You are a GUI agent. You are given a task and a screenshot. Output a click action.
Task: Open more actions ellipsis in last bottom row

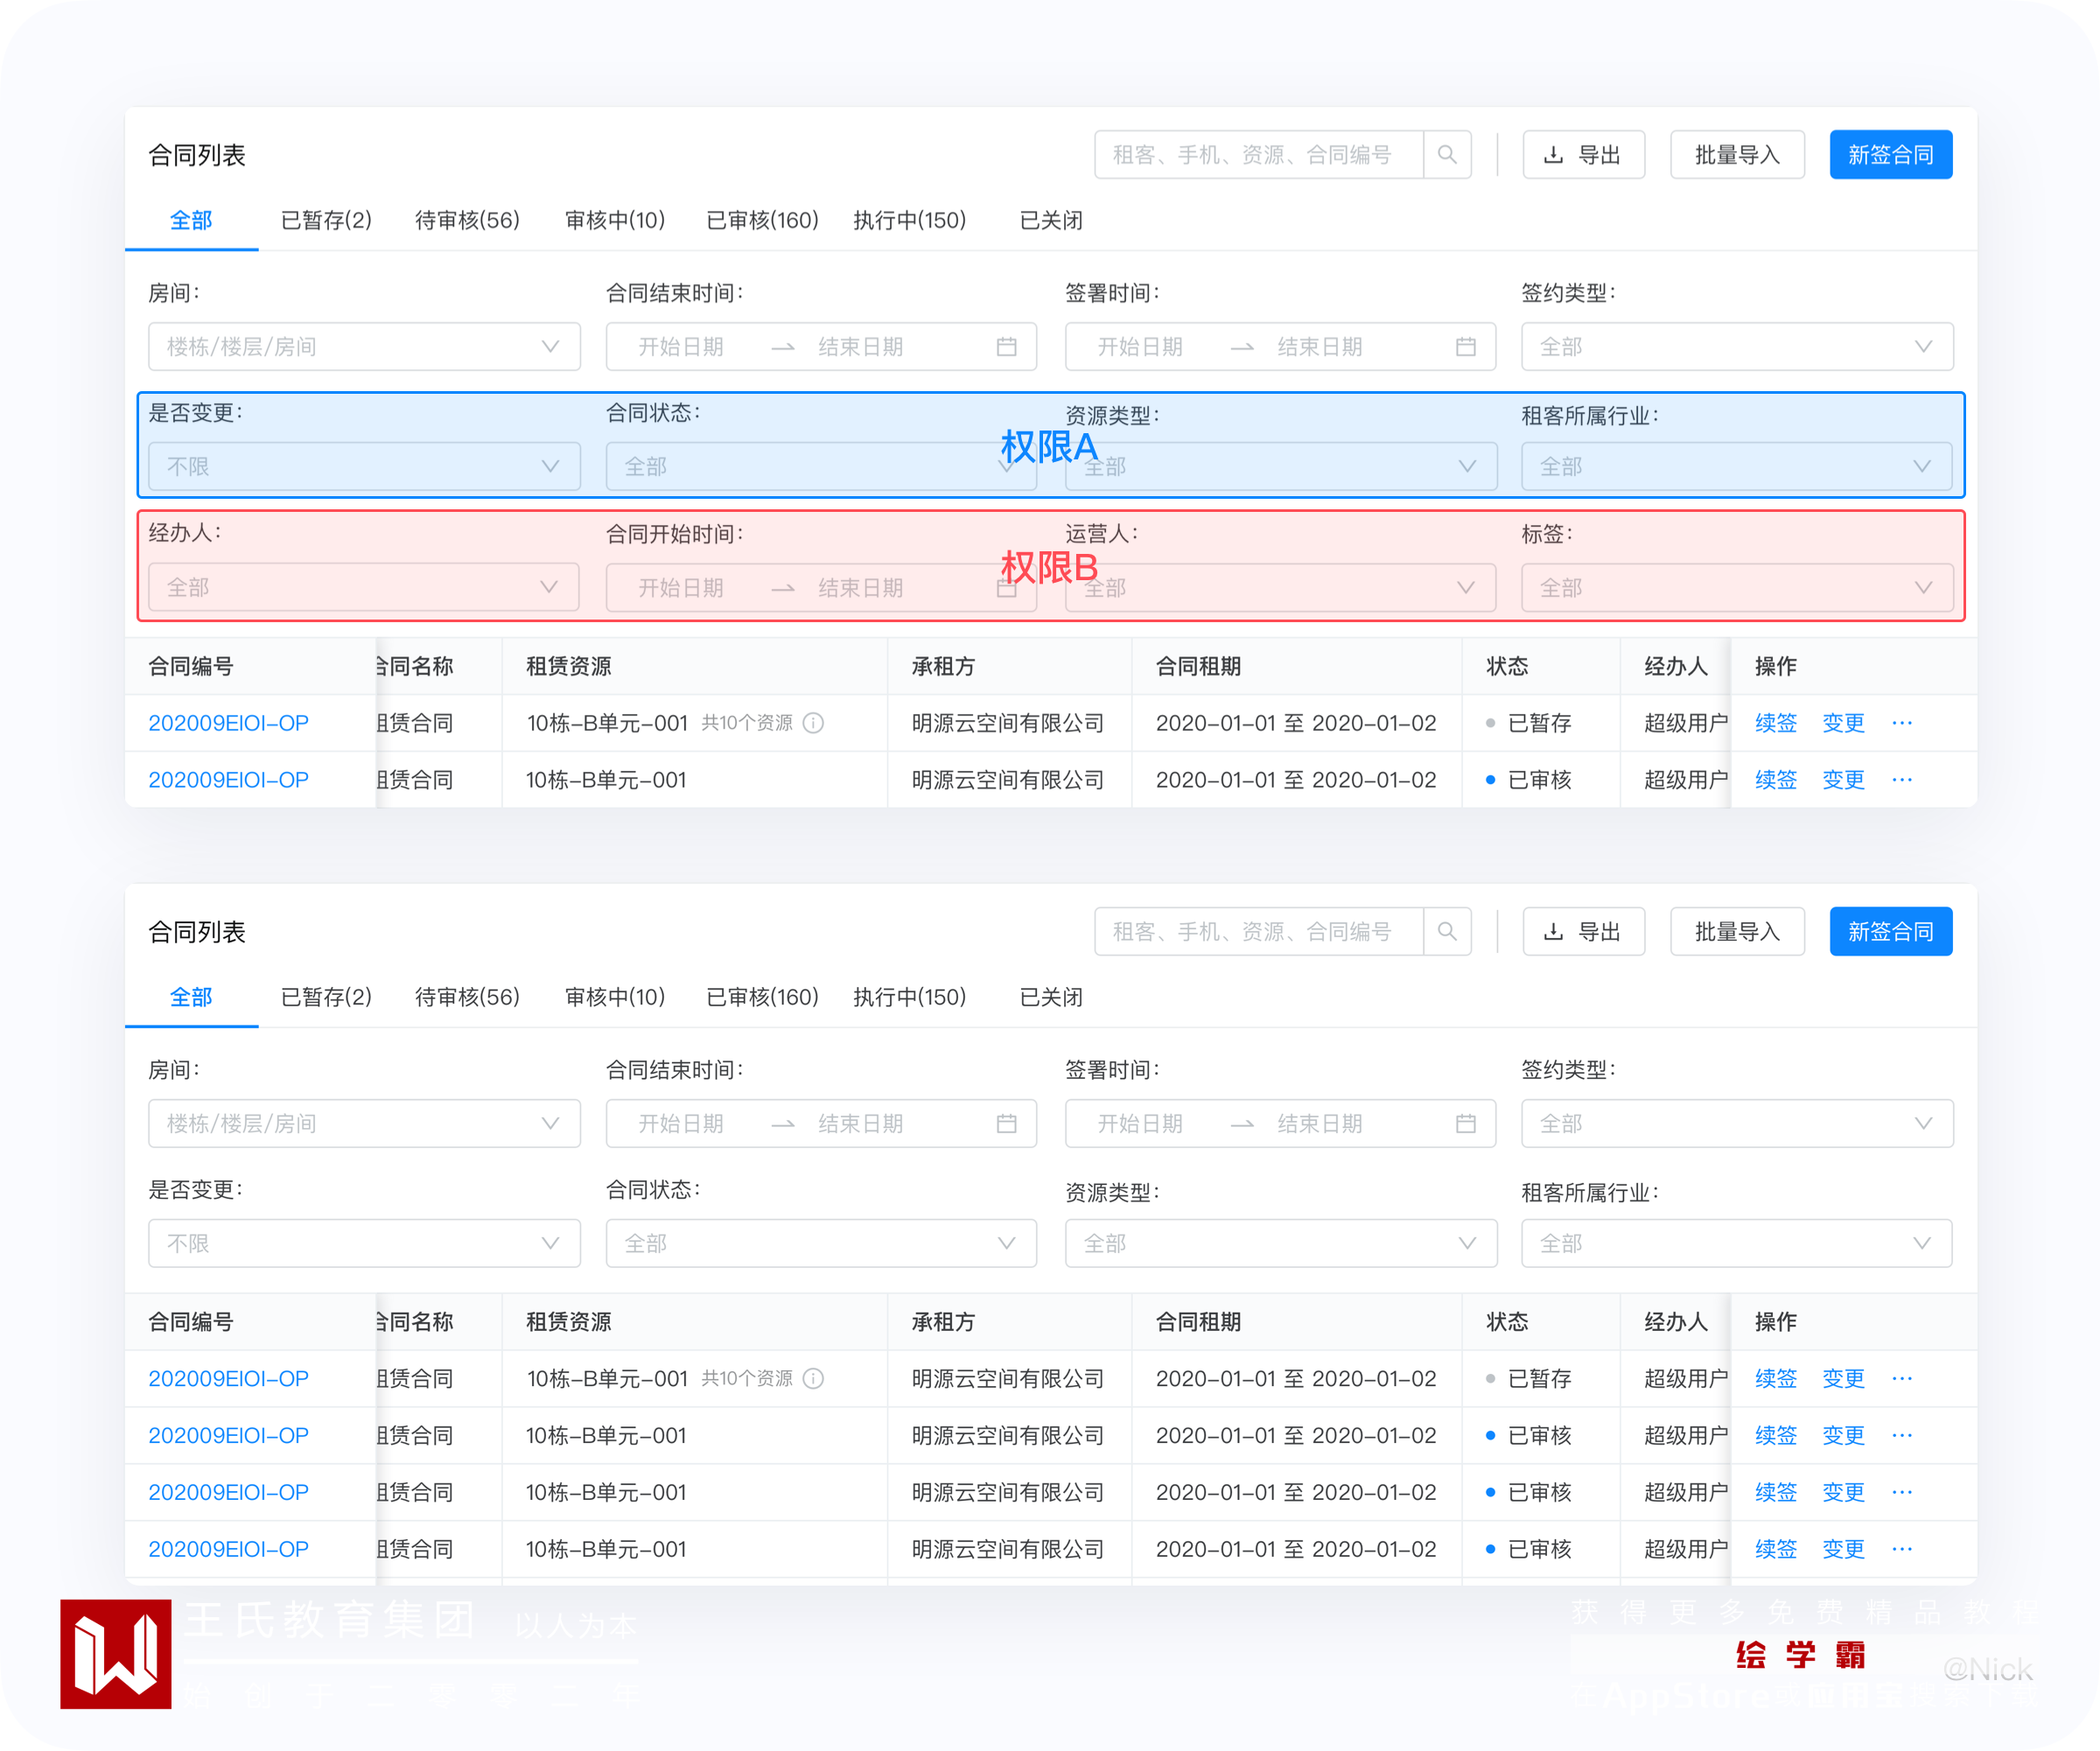pos(1901,1549)
